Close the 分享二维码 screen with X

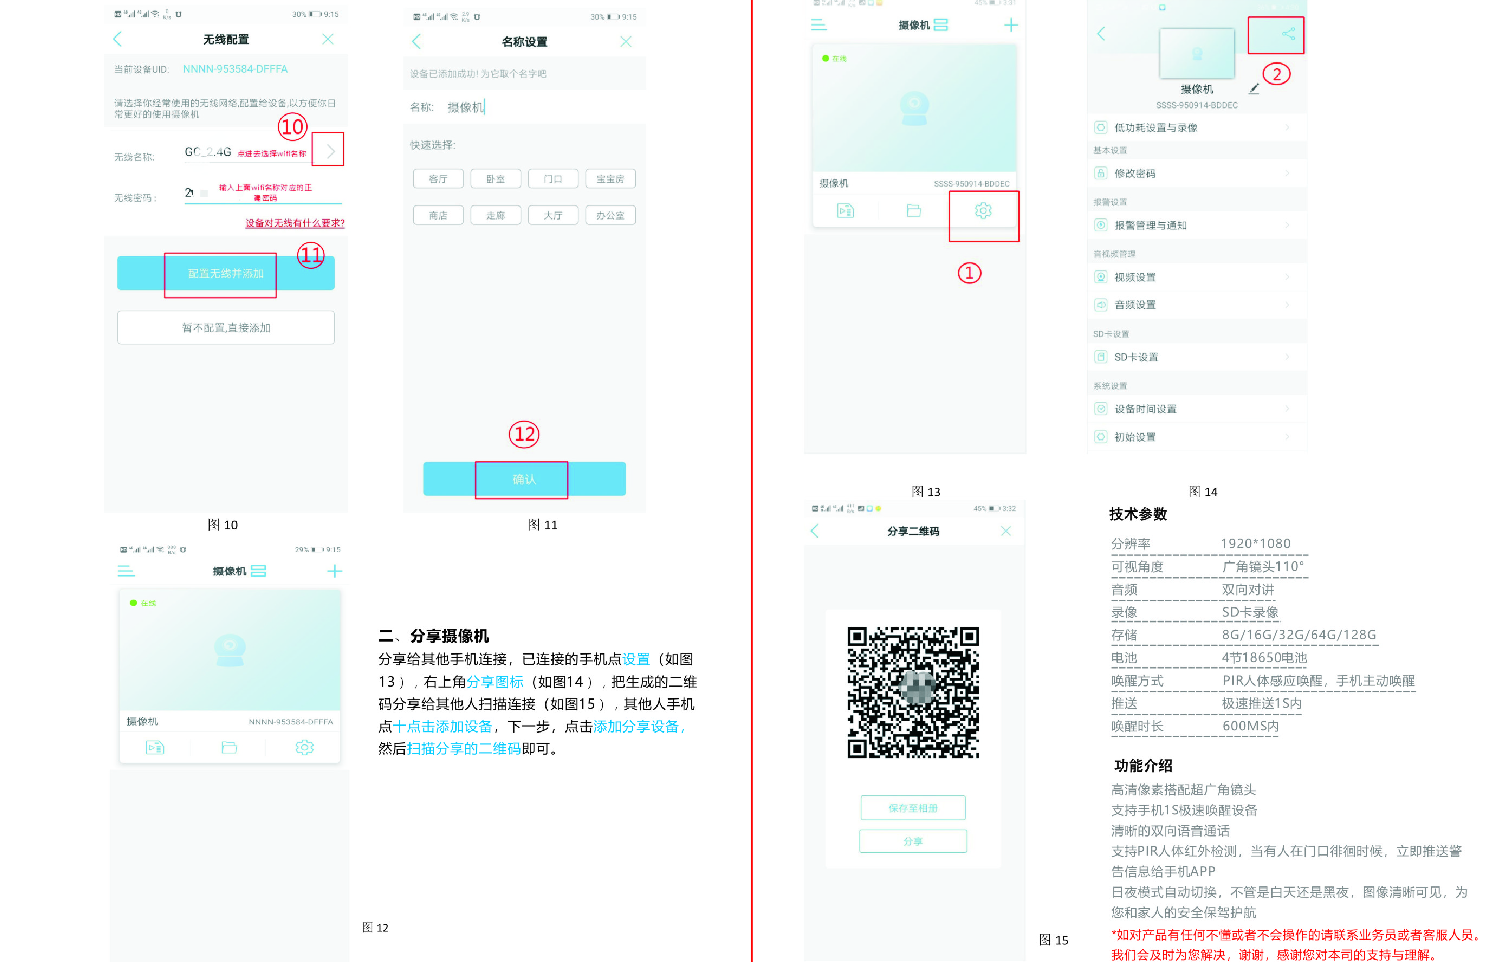point(1006,531)
